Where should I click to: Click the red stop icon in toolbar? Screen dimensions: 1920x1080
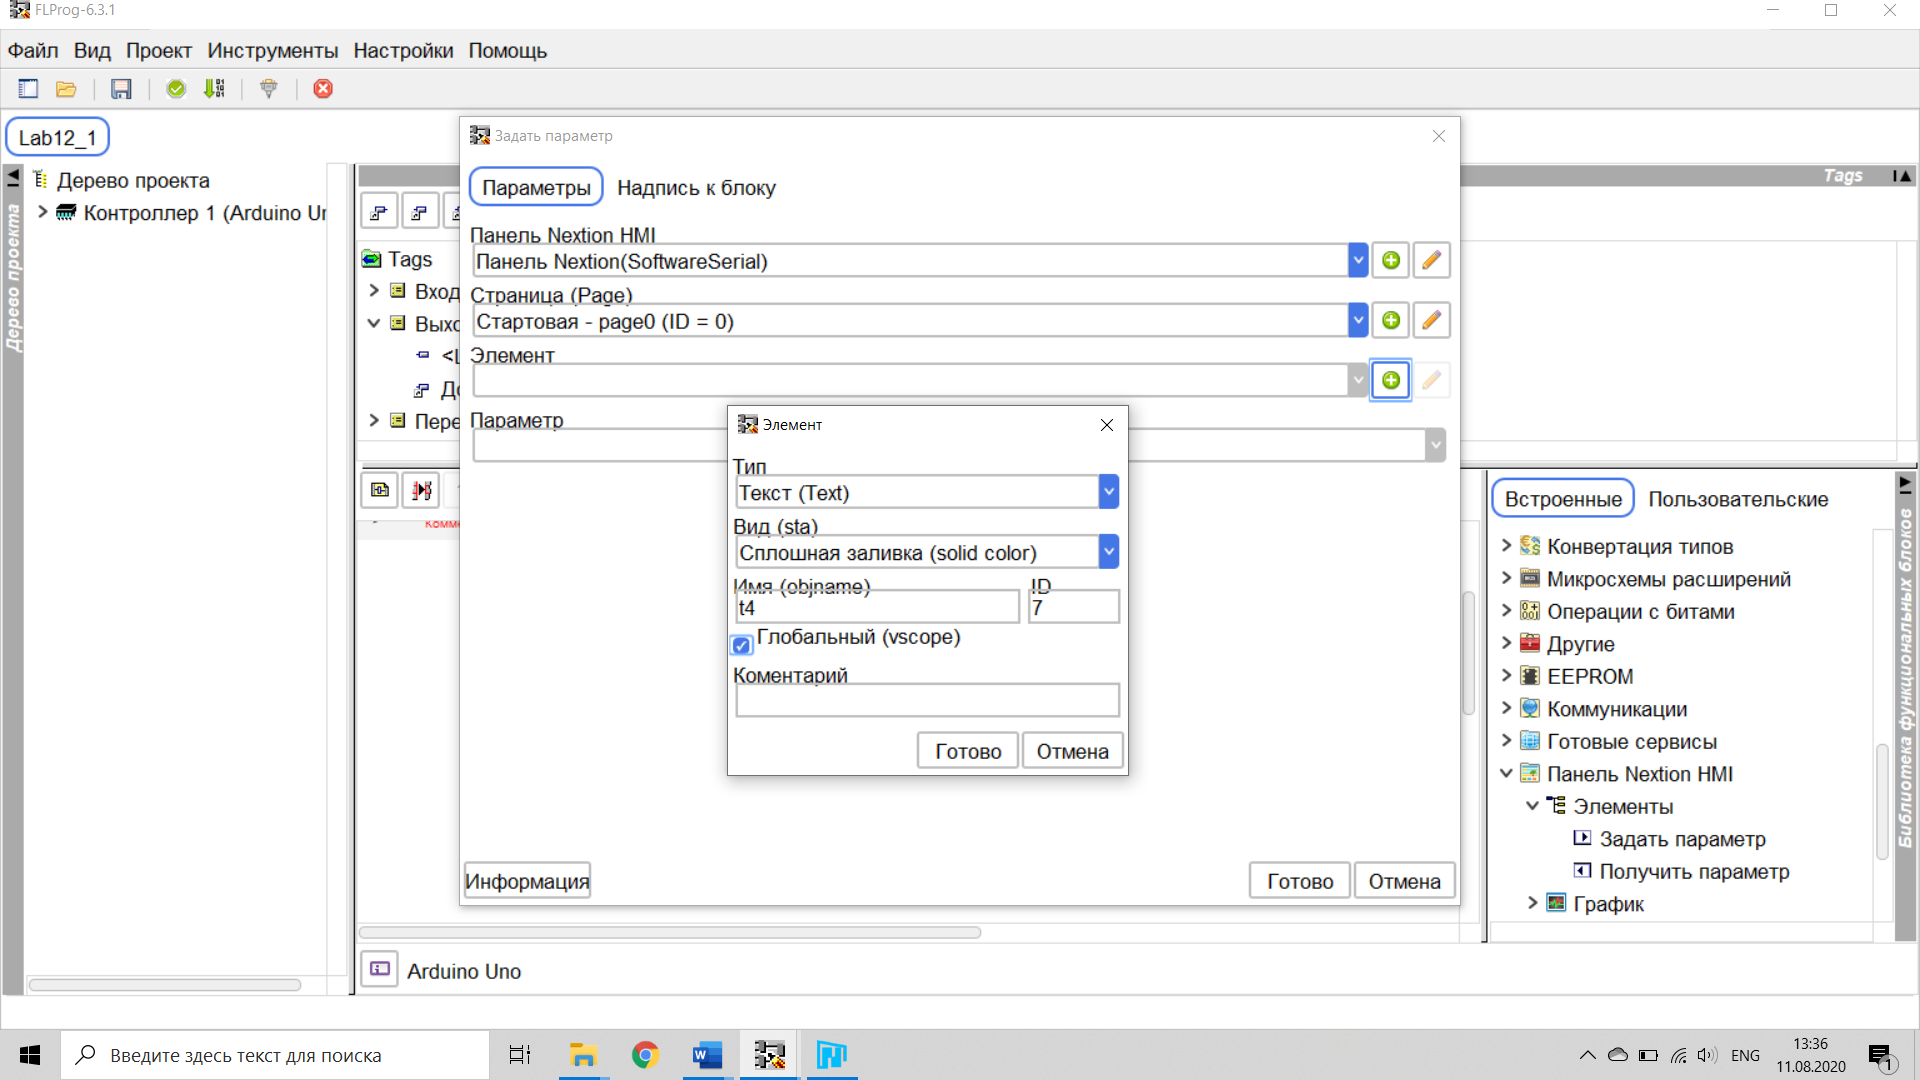pos(323,89)
